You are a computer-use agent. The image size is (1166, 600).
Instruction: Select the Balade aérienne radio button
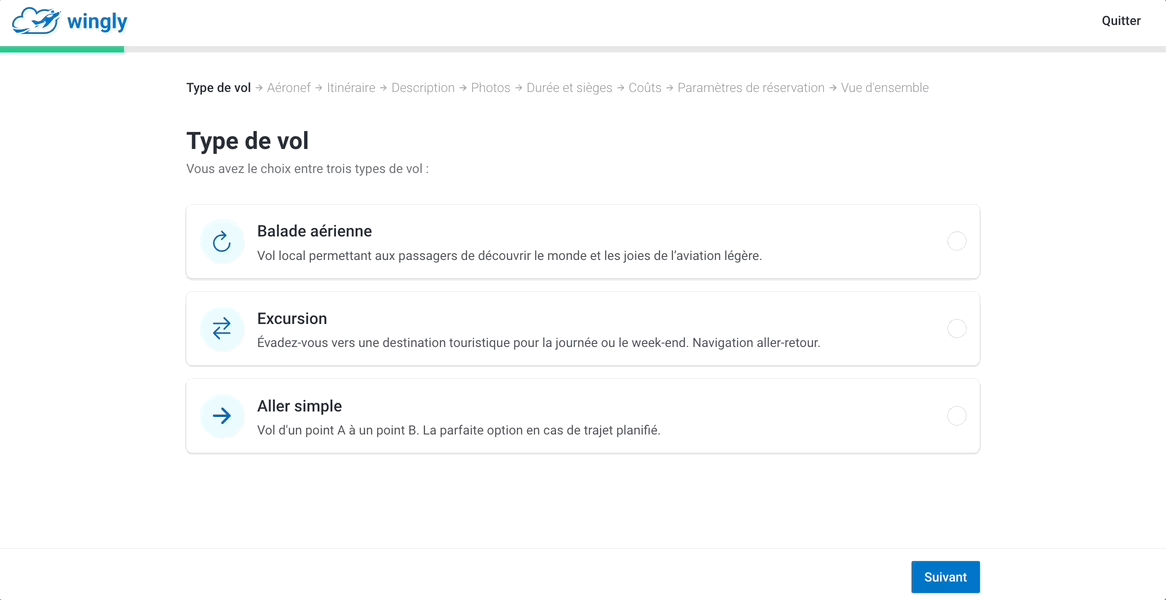click(956, 242)
